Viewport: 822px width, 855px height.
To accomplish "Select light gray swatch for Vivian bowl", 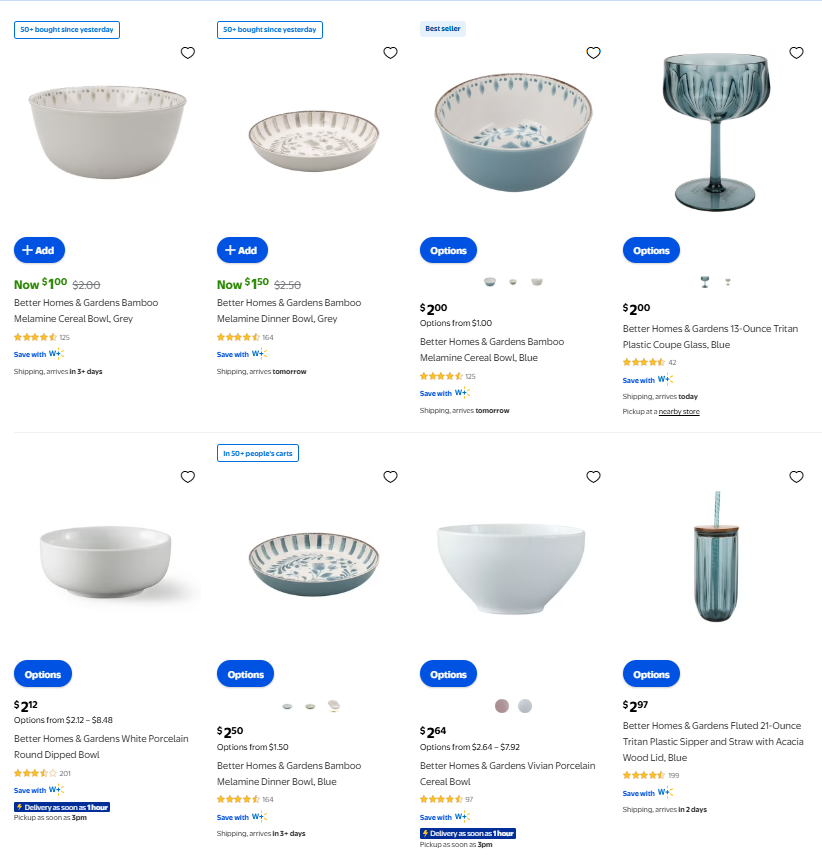I will point(525,706).
